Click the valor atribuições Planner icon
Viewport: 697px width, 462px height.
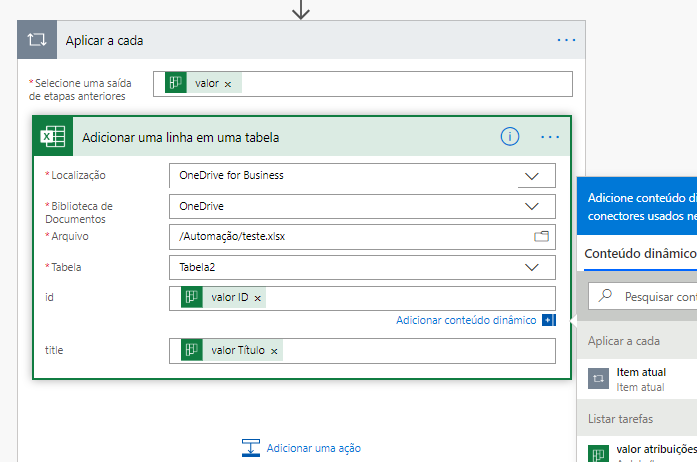(598, 454)
